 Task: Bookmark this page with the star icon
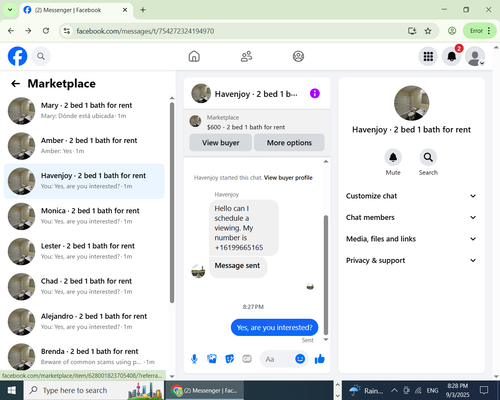point(428,31)
